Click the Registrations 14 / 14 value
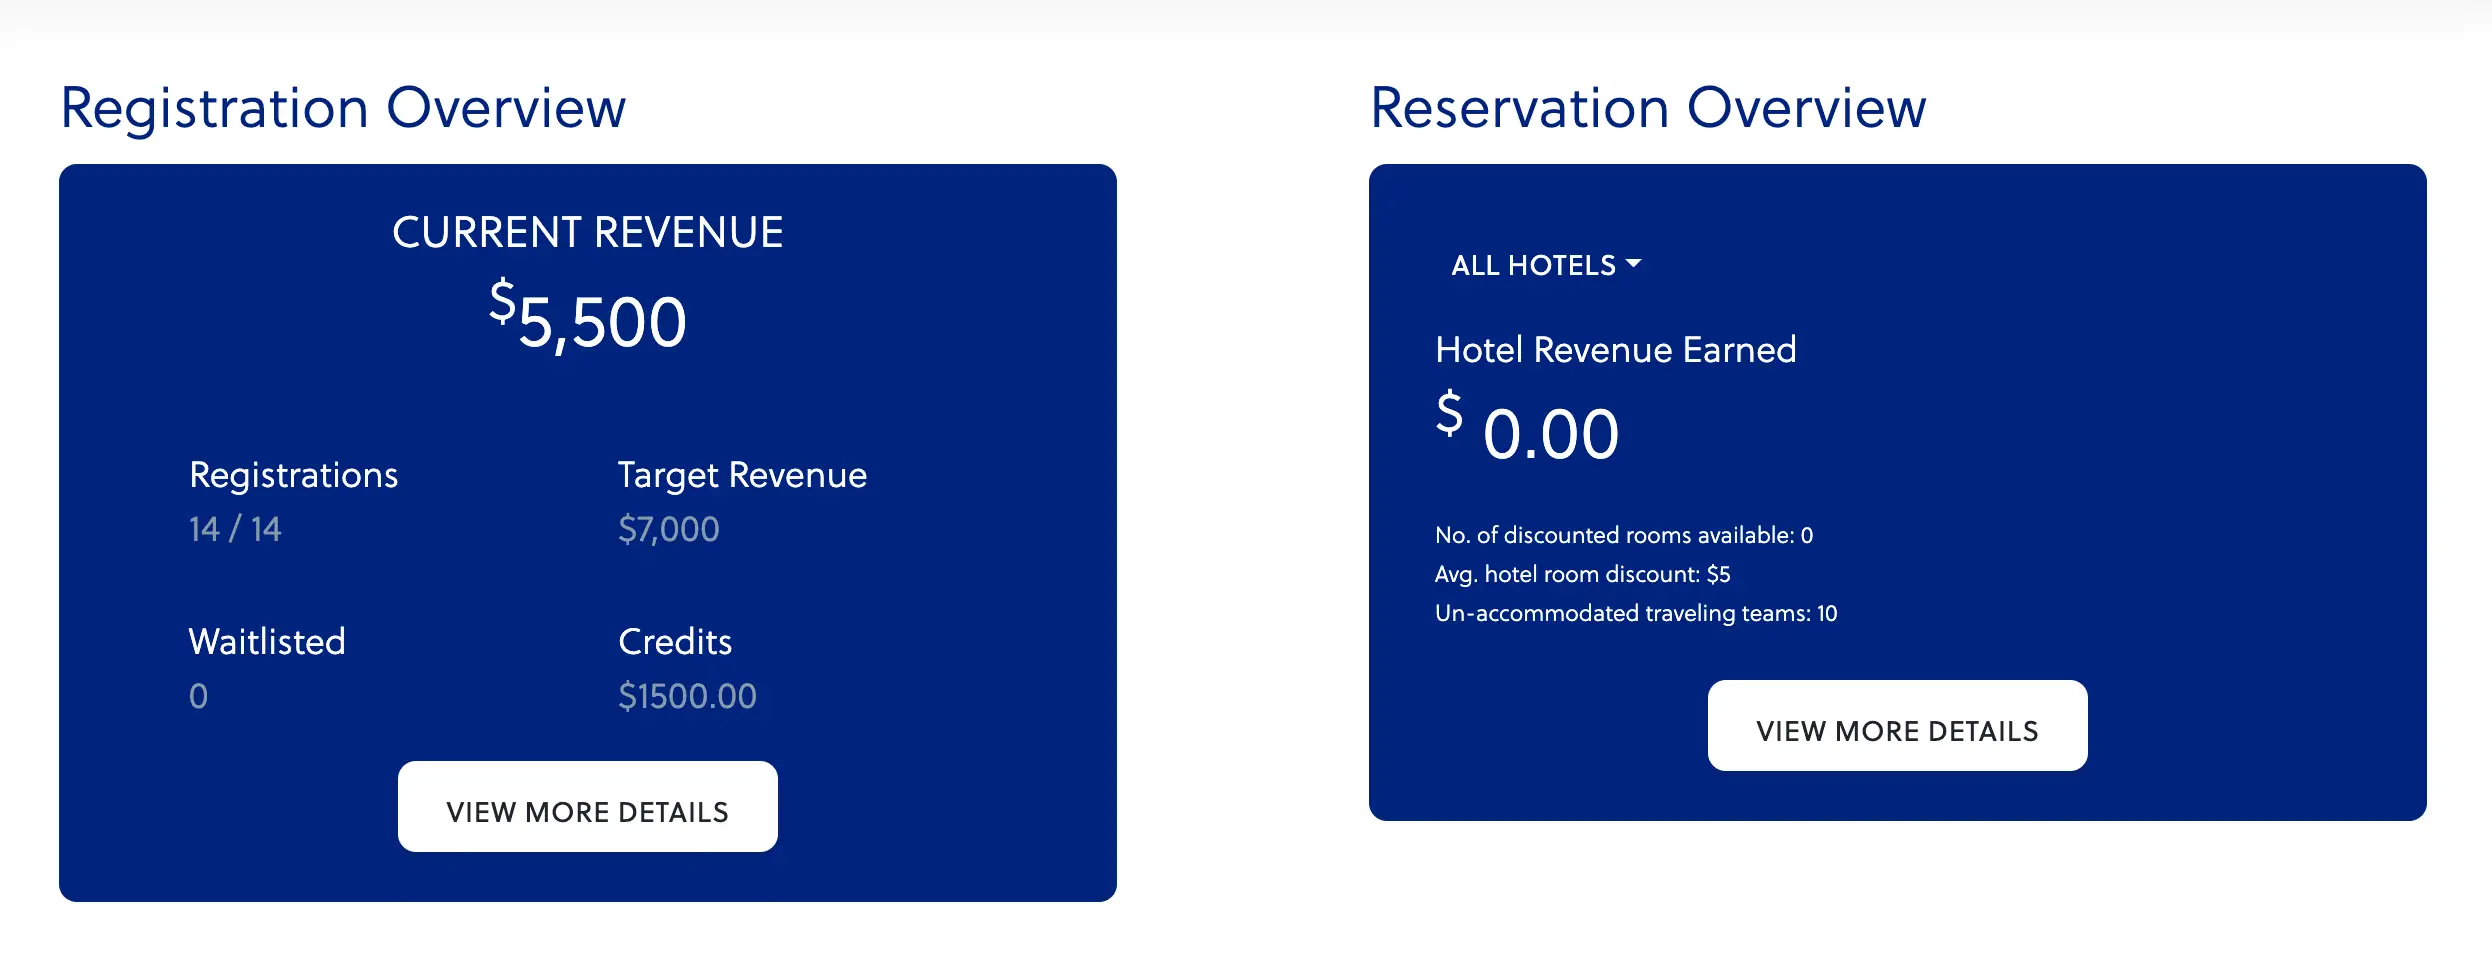This screenshot has height=954, width=2492. pyautogui.click(x=235, y=529)
